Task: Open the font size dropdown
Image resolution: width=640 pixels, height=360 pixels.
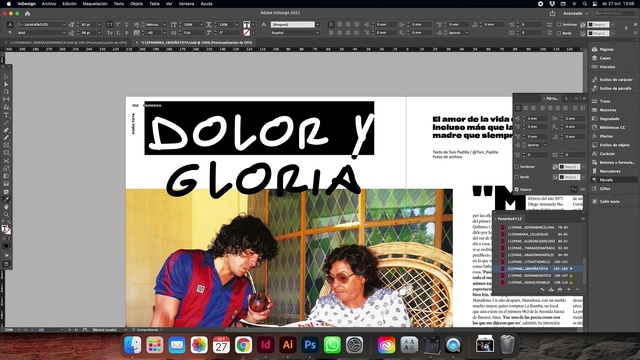Action: pyautogui.click(x=99, y=24)
